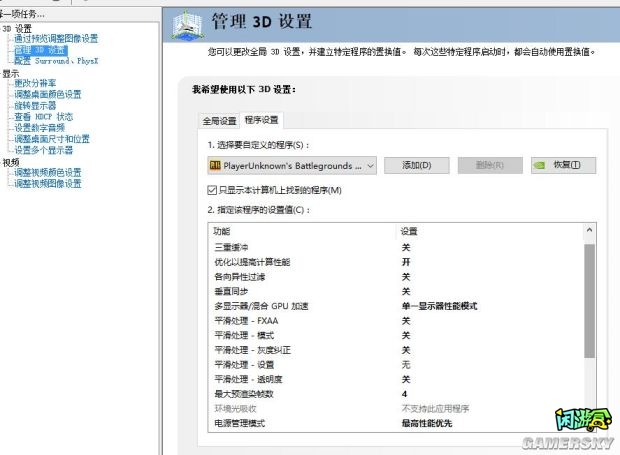Toggle 只显示本计算机上找到的程序 checkbox

(x=212, y=190)
